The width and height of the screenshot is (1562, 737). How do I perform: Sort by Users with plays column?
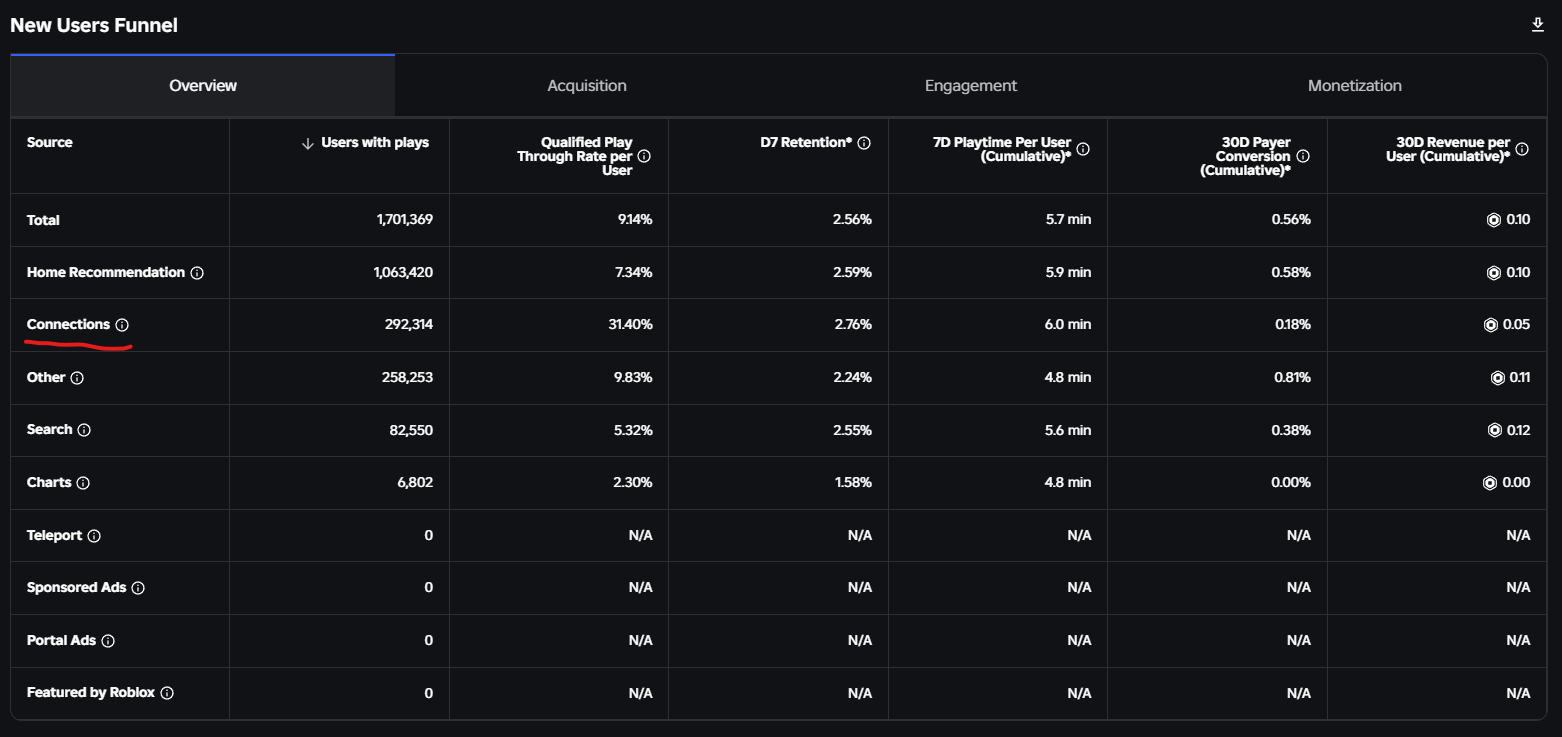point(366,143)
